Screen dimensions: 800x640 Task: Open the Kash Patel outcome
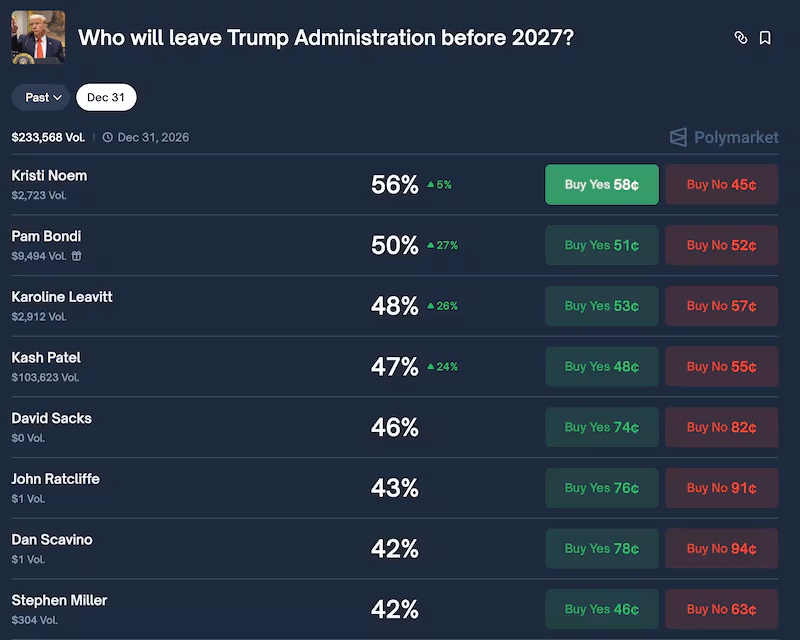[x=46, y=357]
